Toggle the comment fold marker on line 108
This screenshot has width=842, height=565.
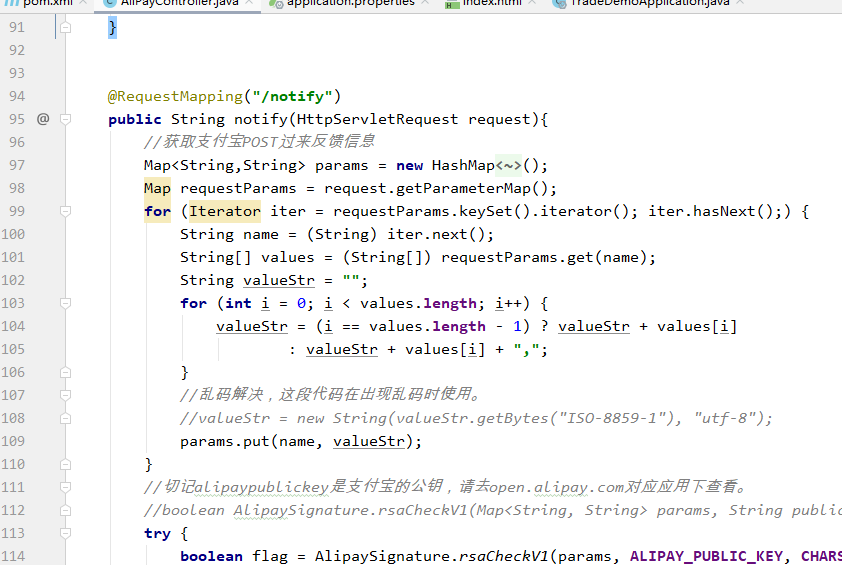click(x=66, y=418)
